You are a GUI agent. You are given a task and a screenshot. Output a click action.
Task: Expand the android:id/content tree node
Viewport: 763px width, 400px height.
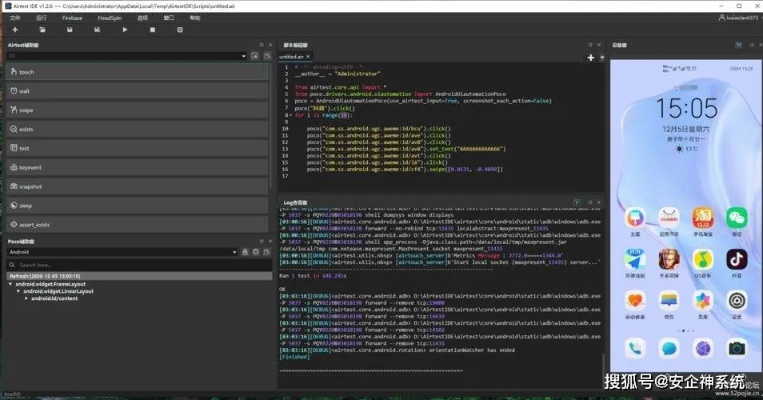pos(27,298)
